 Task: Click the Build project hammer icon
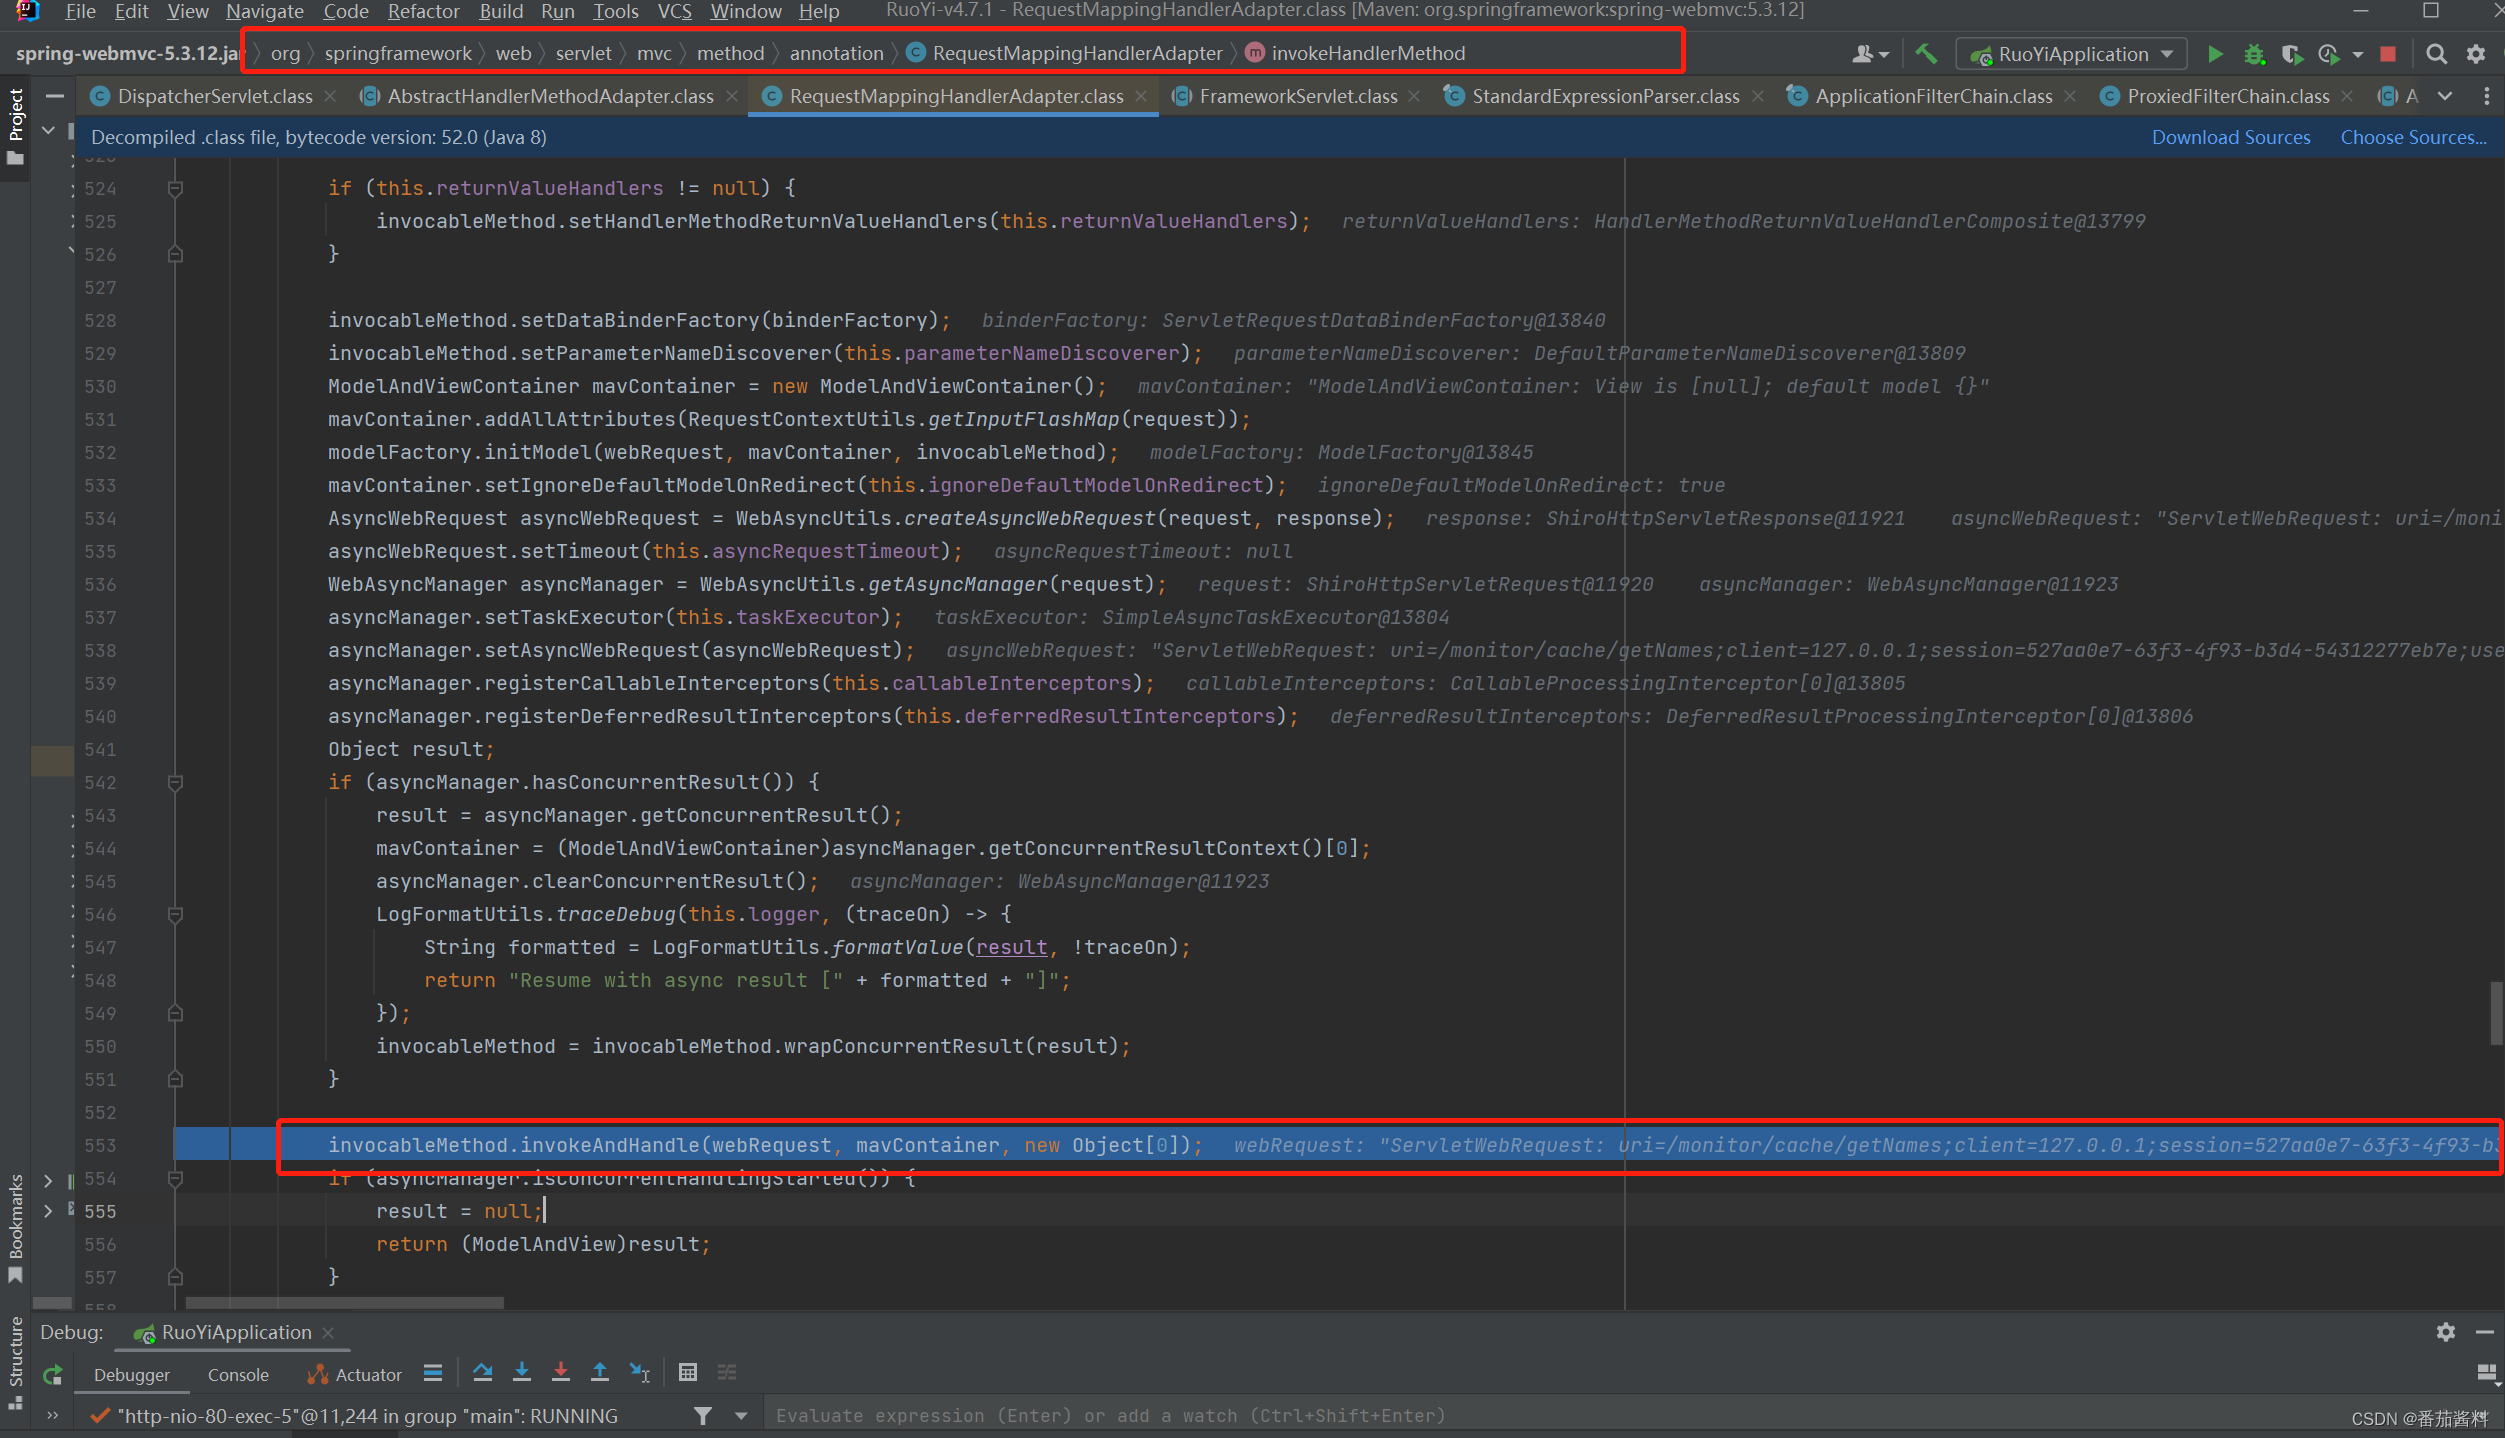[x=1925, y=53]
